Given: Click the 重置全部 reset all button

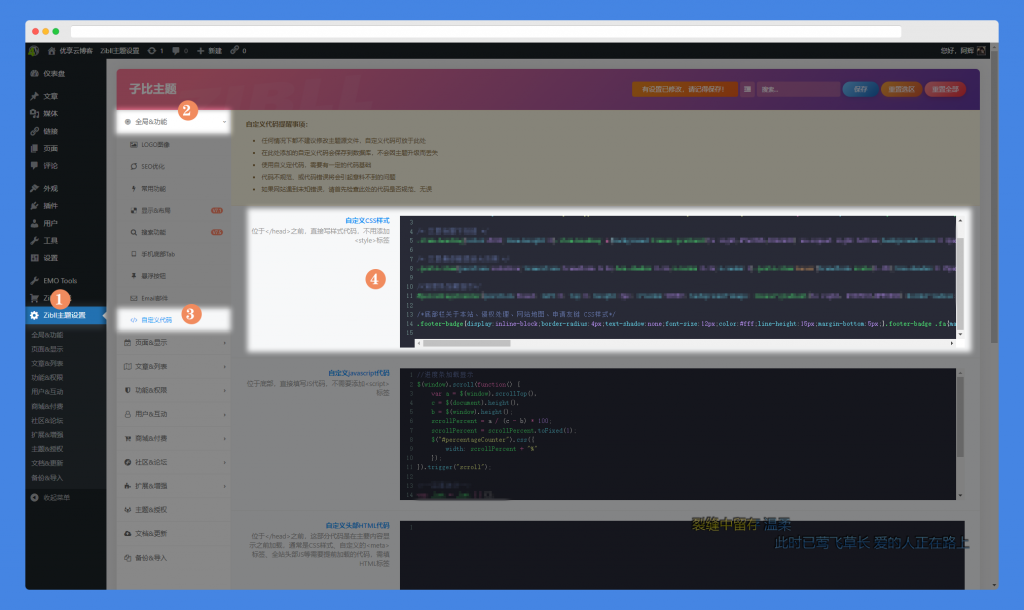Looking at the screenshot, I should (x=944, y=89).
